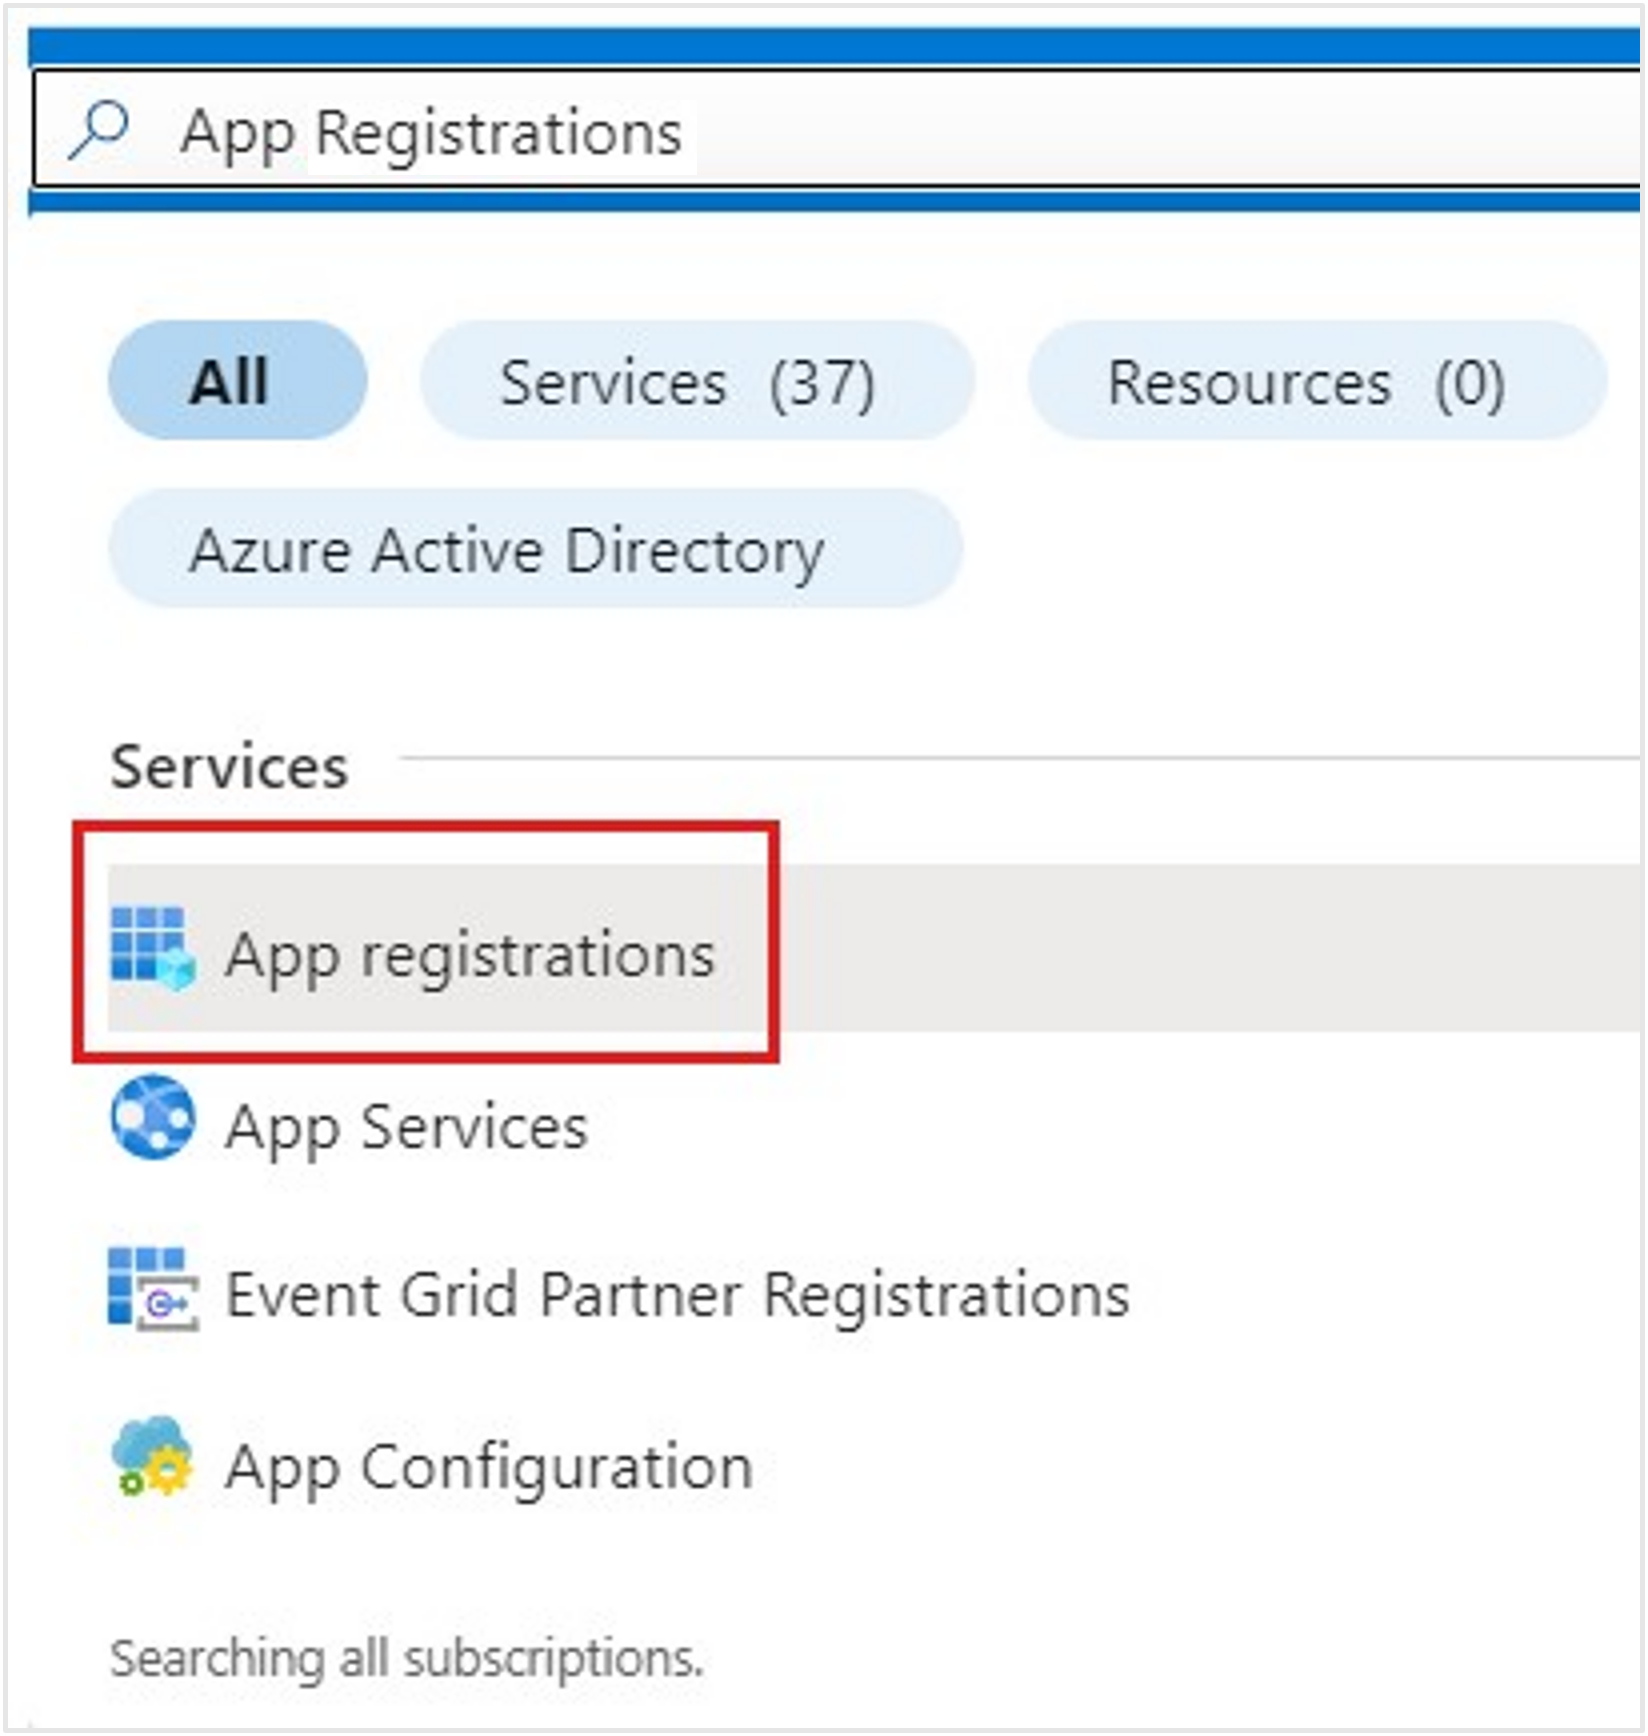The image size is (1648, 1736).
Task: Click the App Configuration cloud gear icon
Action: click(x=152, y=1457)
